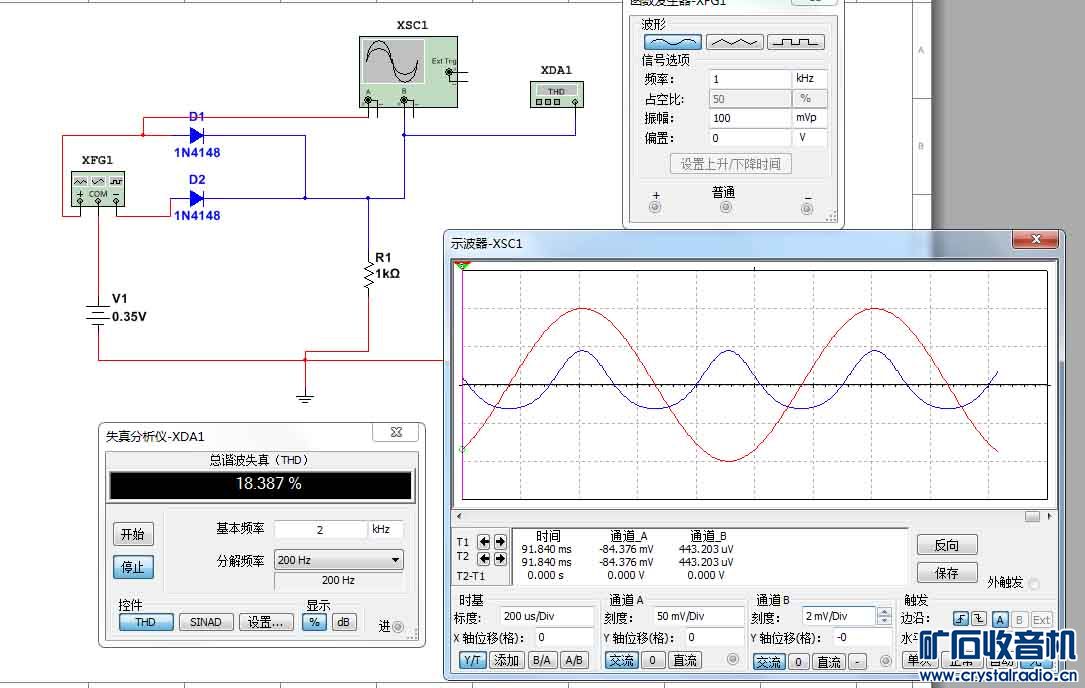Switch timebase mode to A/B
The height and width of the screenshot is (688, 1085).
573,661
